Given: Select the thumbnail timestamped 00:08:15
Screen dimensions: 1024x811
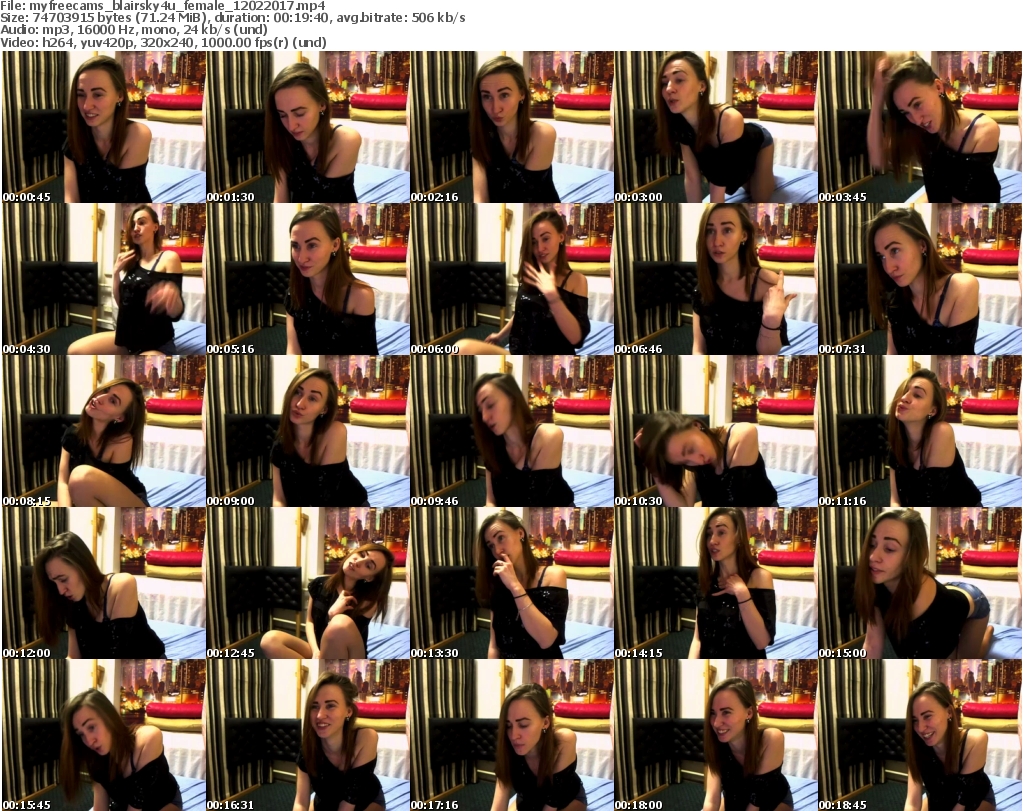Looking at the screenshot, I should pyautogui.click(x=103, y=432).
